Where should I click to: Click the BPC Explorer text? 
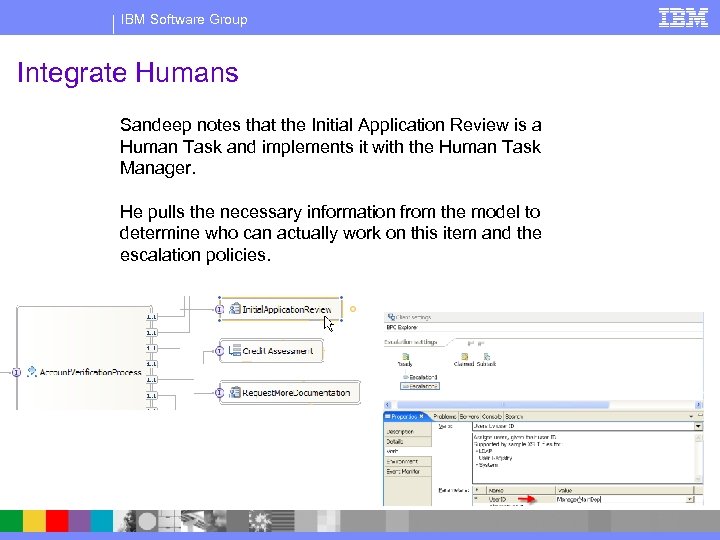[x=402, y=327]
